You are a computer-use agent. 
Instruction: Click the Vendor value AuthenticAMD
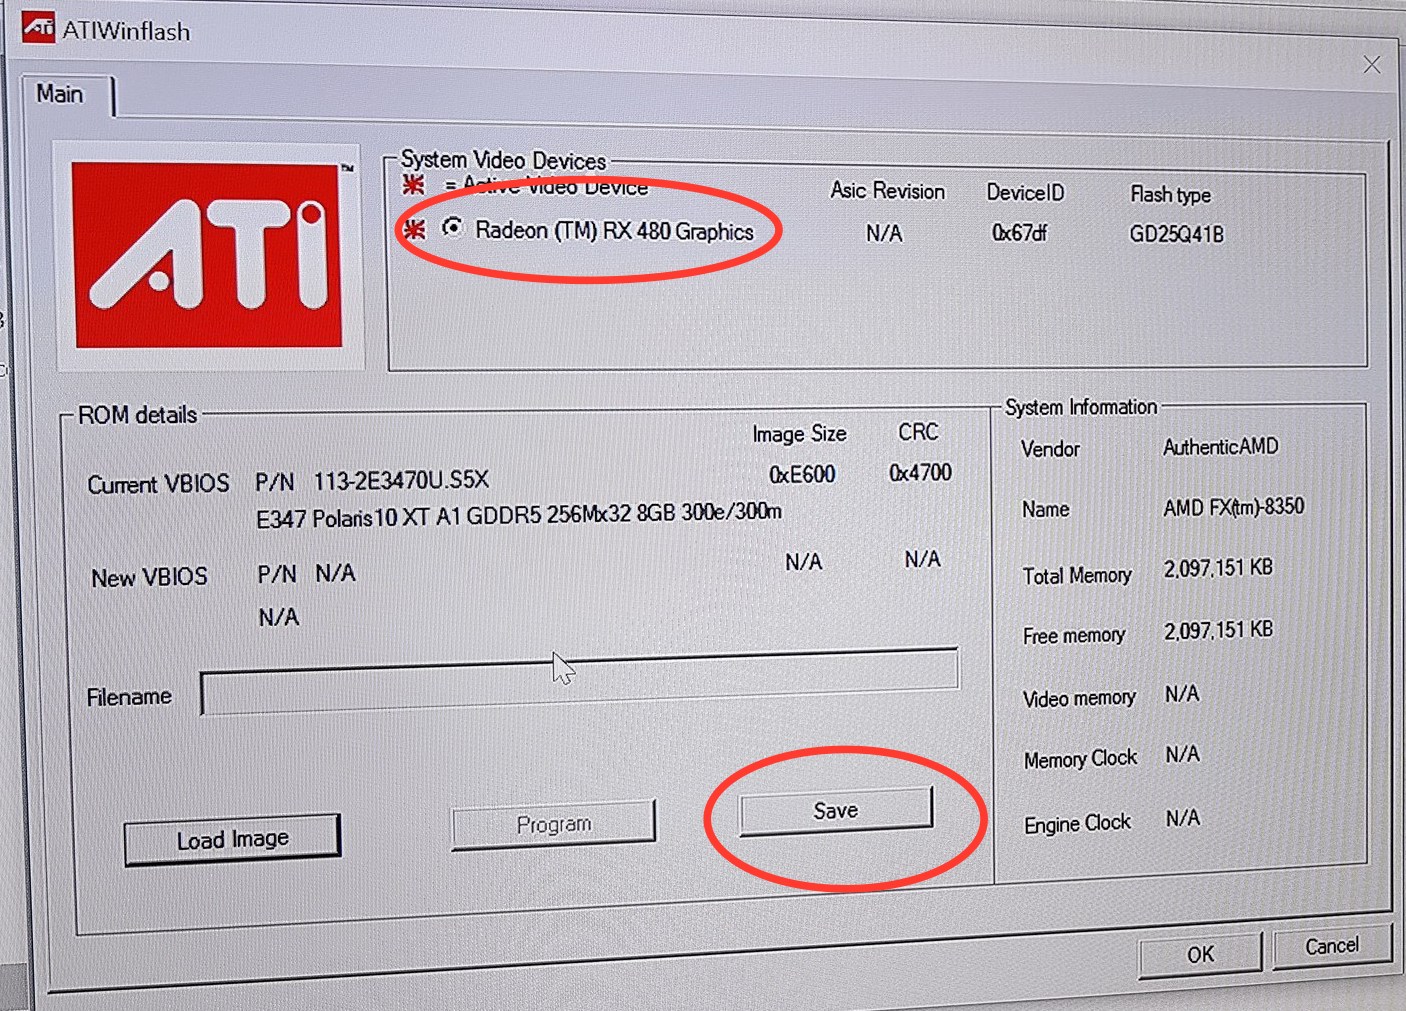pyautogui.click(x=1220, y=447)
